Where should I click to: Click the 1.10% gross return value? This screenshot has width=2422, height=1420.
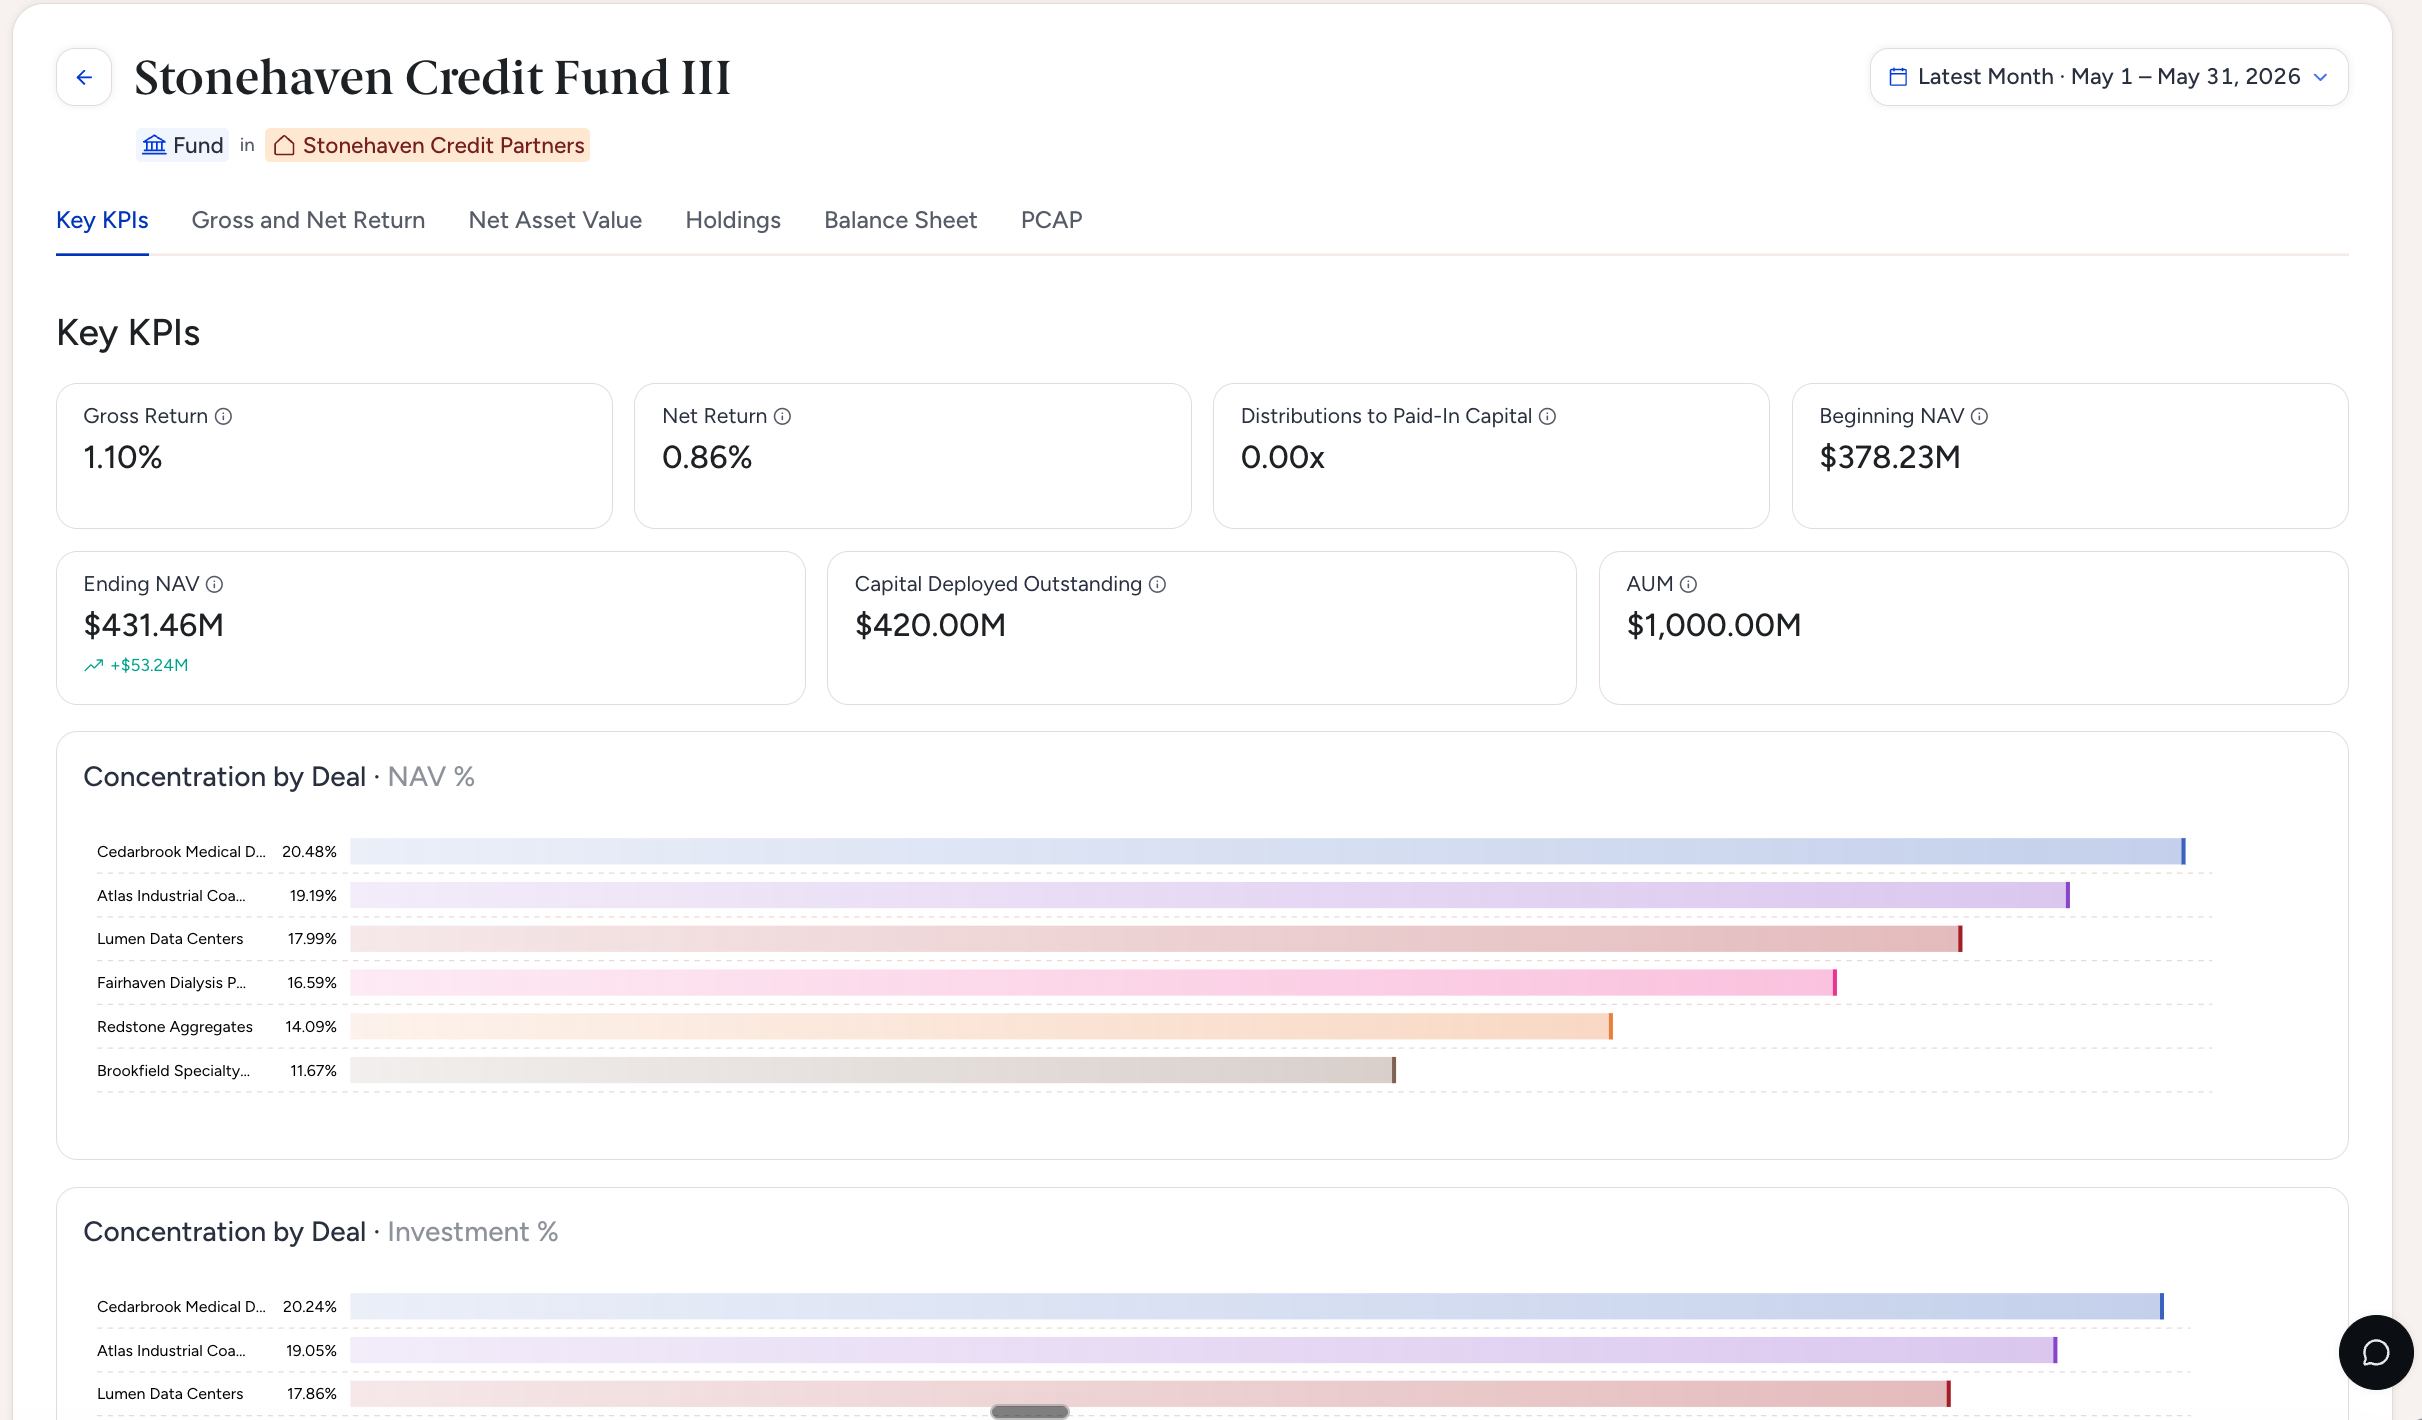click(122, 457)
